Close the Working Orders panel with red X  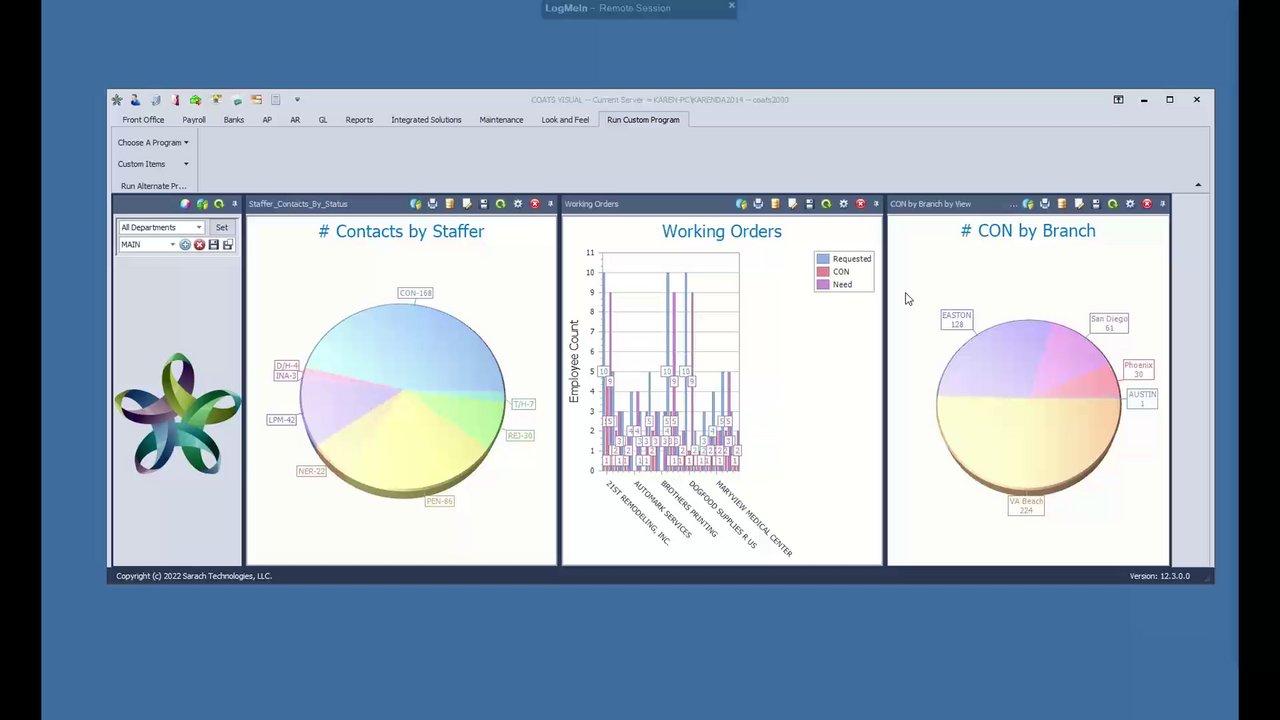(x=860, y=204)
